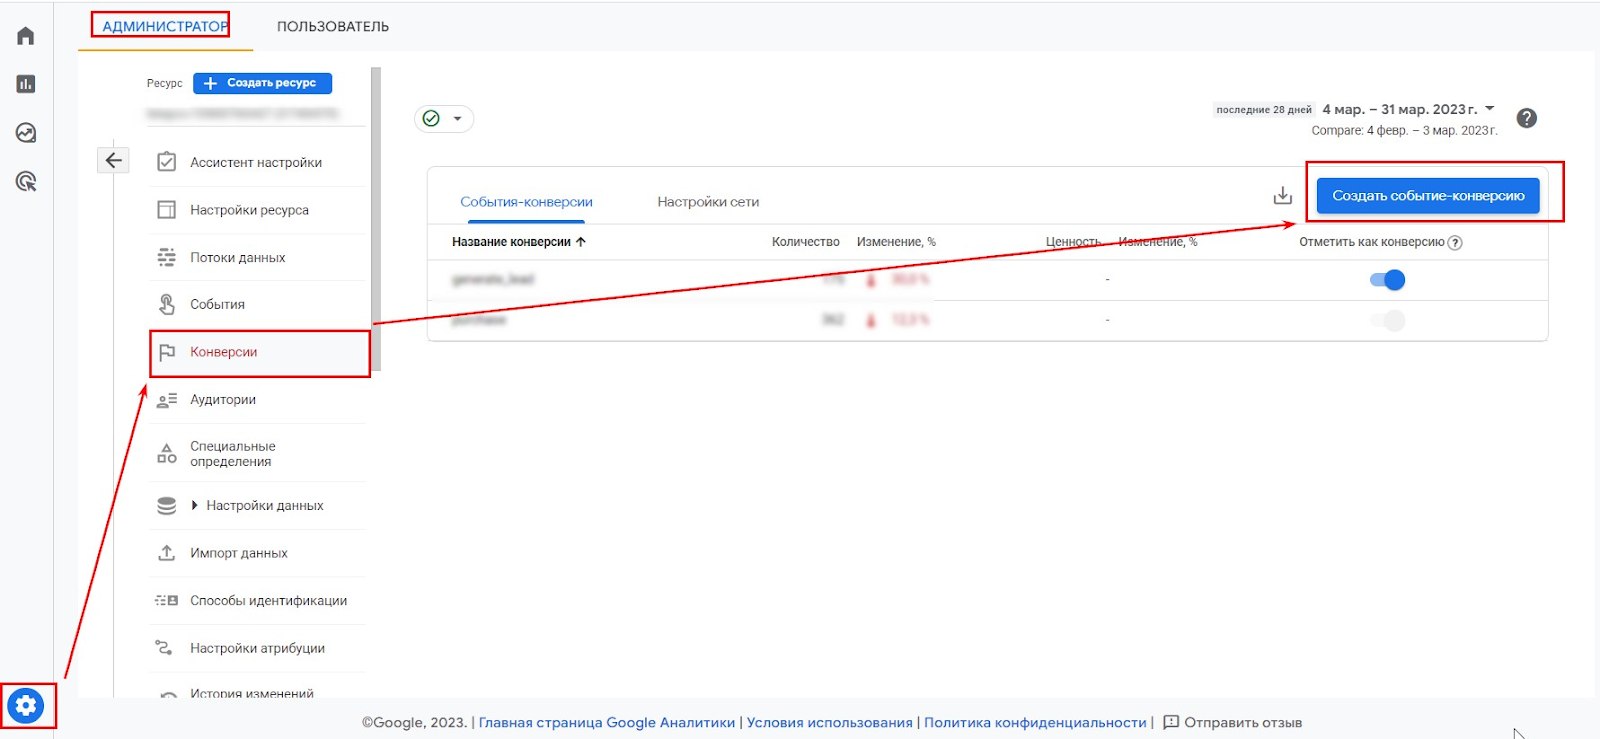The height and width of the screenshot is (739, 1600).
Task: Click the Отправить отзыв link
Action: click(x=1243, y=722)
